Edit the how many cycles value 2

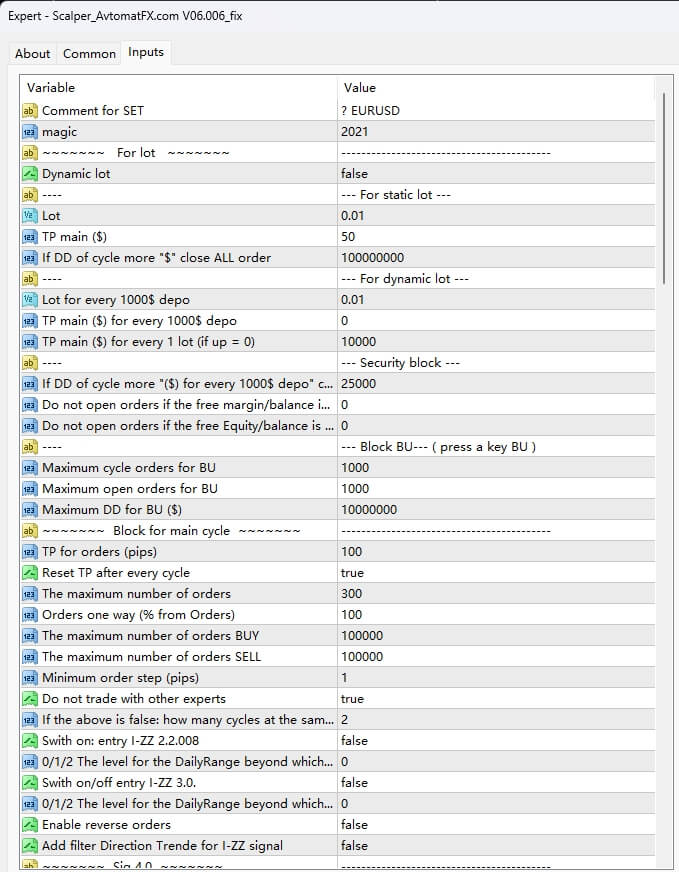496,720
